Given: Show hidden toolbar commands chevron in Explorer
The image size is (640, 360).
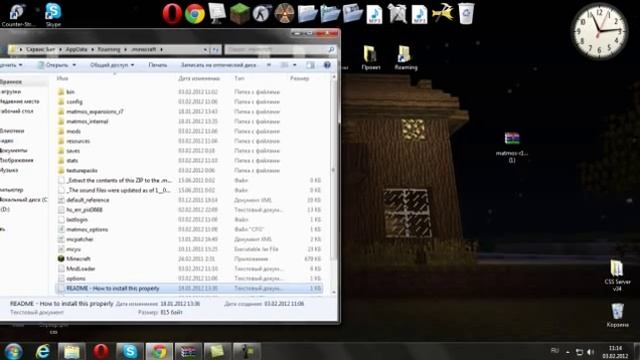Looking at the screenshot, I should pyautogui.click(x=269, y=65).
